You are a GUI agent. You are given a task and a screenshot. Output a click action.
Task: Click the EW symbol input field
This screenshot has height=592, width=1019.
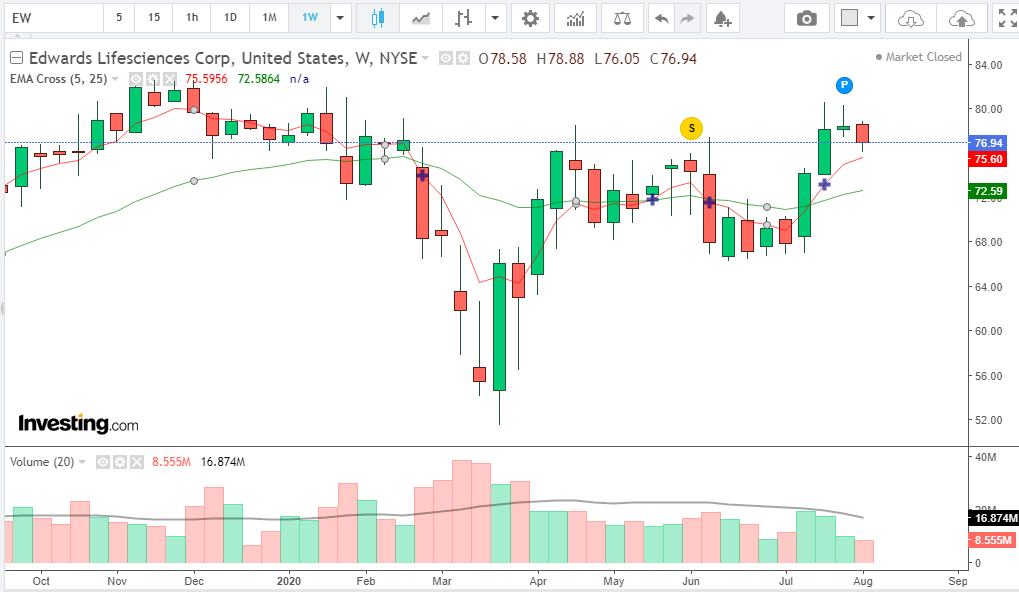[55, 18]
